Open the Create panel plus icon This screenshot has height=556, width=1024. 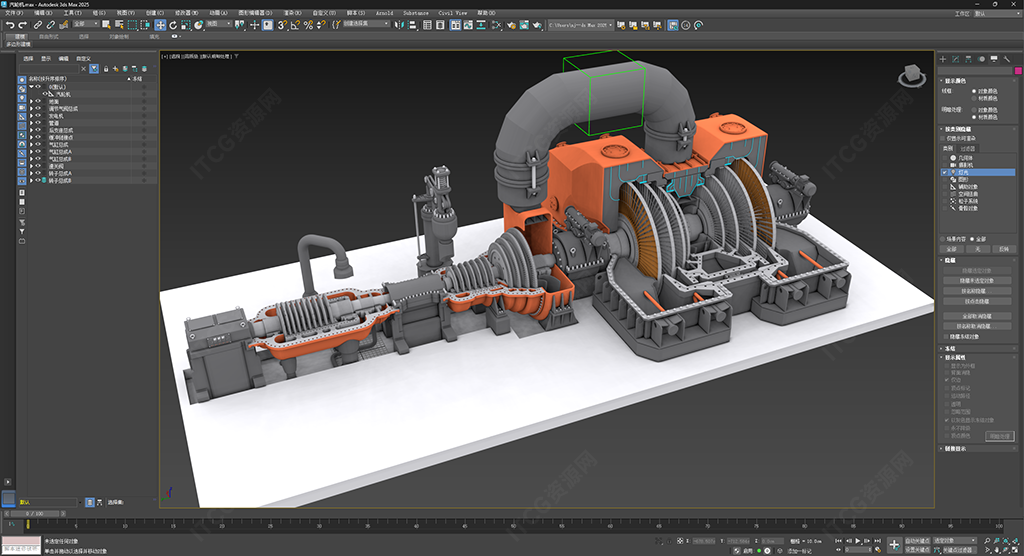coord(942,60)
